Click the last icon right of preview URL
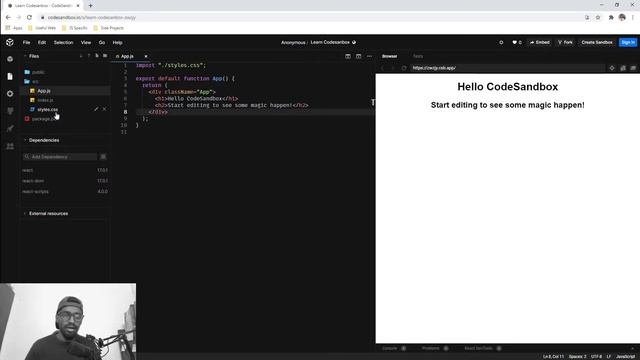The image size is (640, 360). tap(633, 68)
